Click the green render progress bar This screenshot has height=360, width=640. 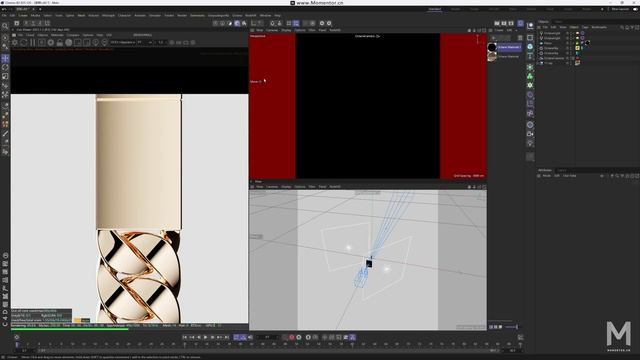[x=70, y=329]
